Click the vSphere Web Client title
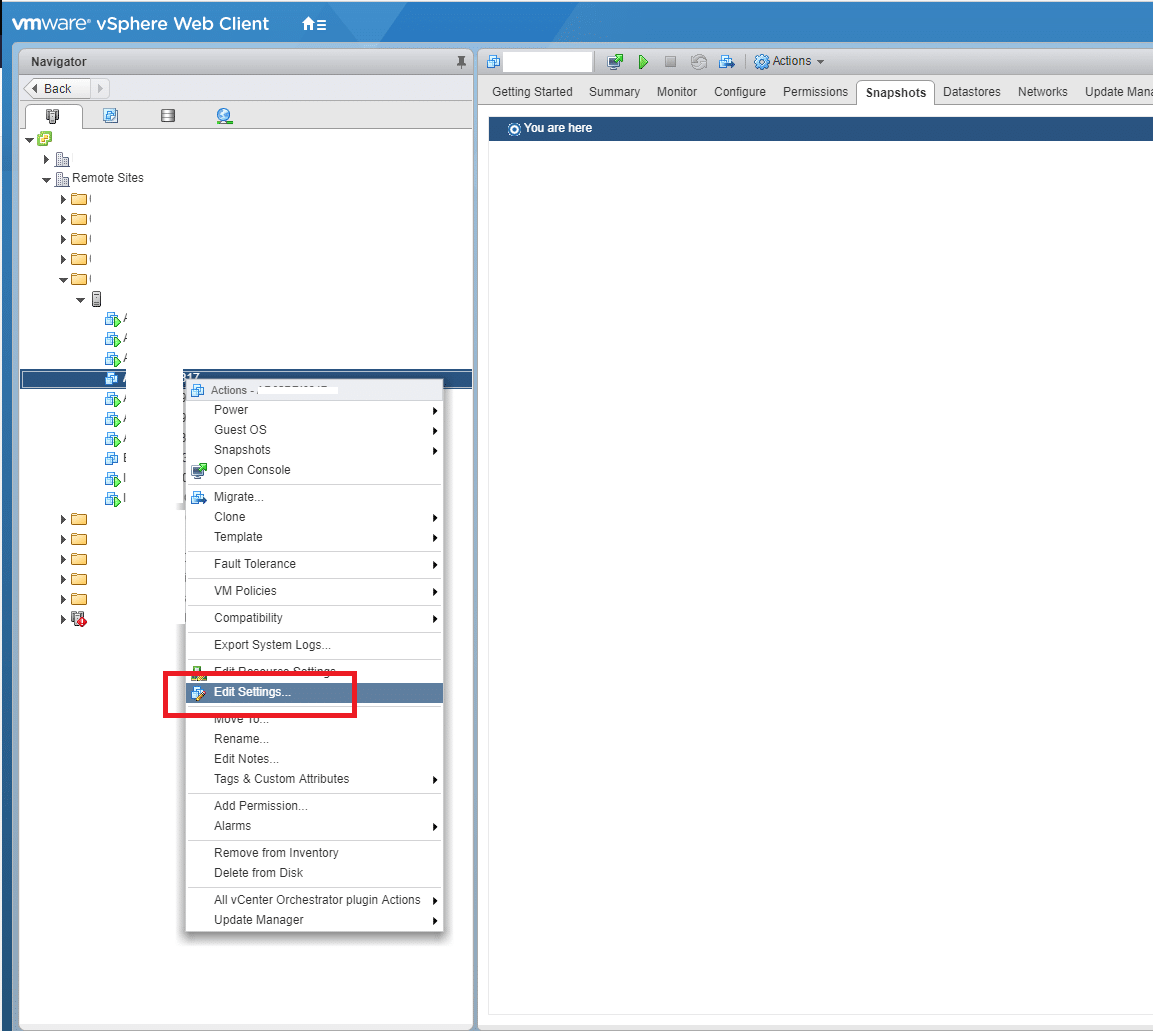 (182, 24)
